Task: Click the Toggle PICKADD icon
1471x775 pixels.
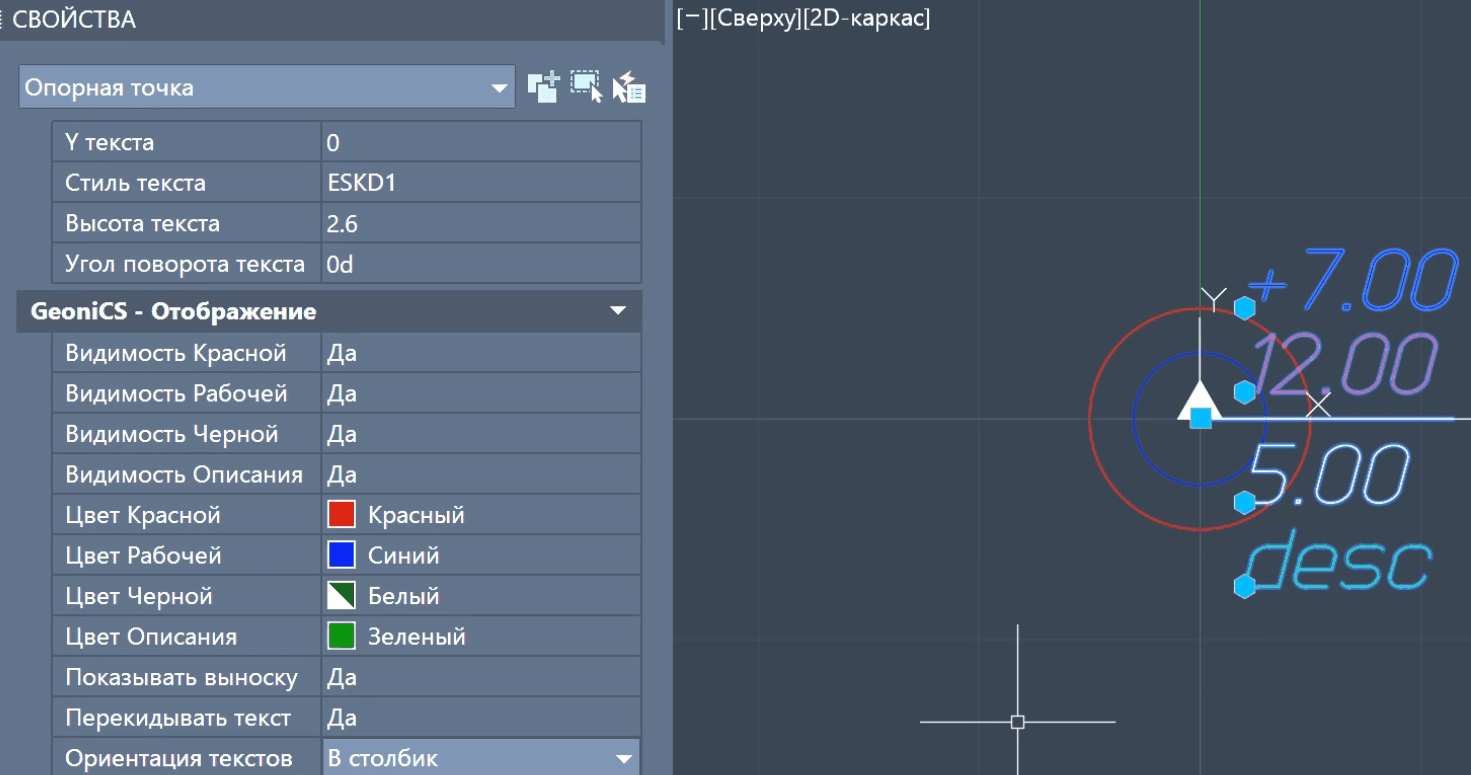Action: (543, 87)
